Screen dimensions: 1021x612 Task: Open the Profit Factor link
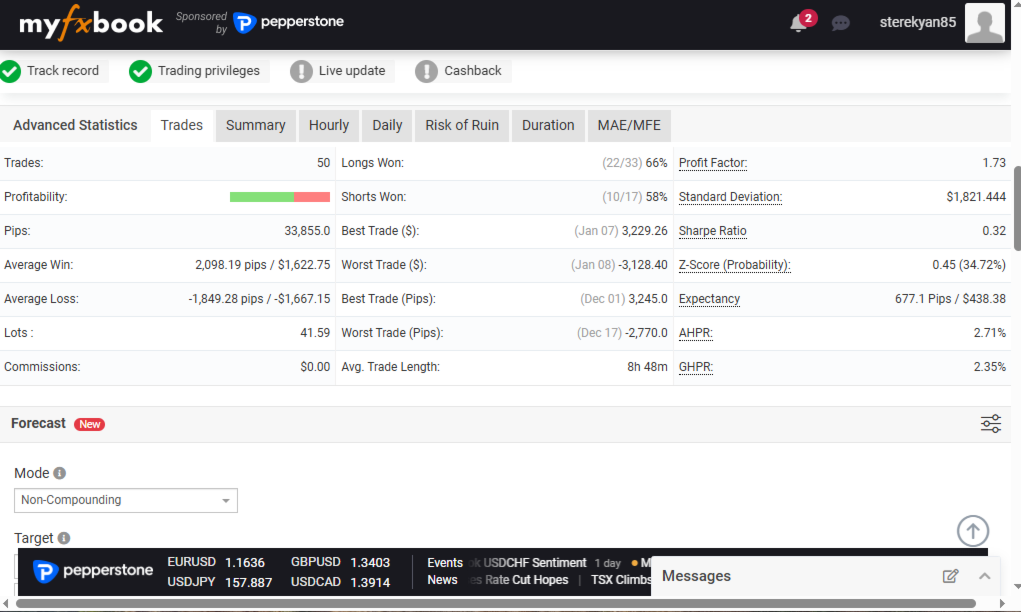[712, 162]
